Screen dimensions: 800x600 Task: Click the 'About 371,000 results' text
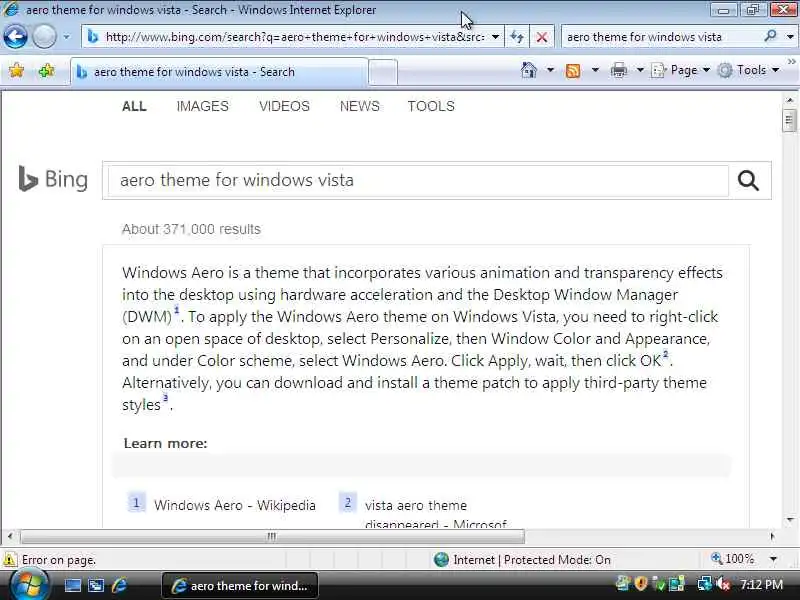point(191,229)
